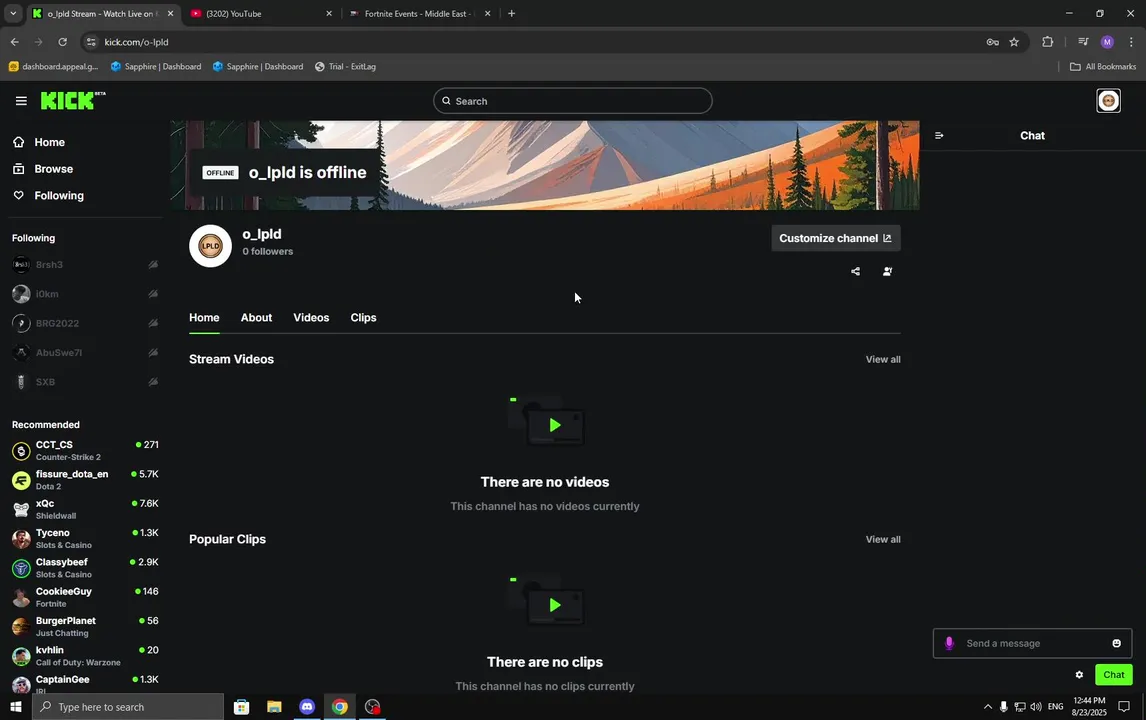Open recommended channel Classybeef
This screenshot has height=720, width=1146.
pos(85,568)
